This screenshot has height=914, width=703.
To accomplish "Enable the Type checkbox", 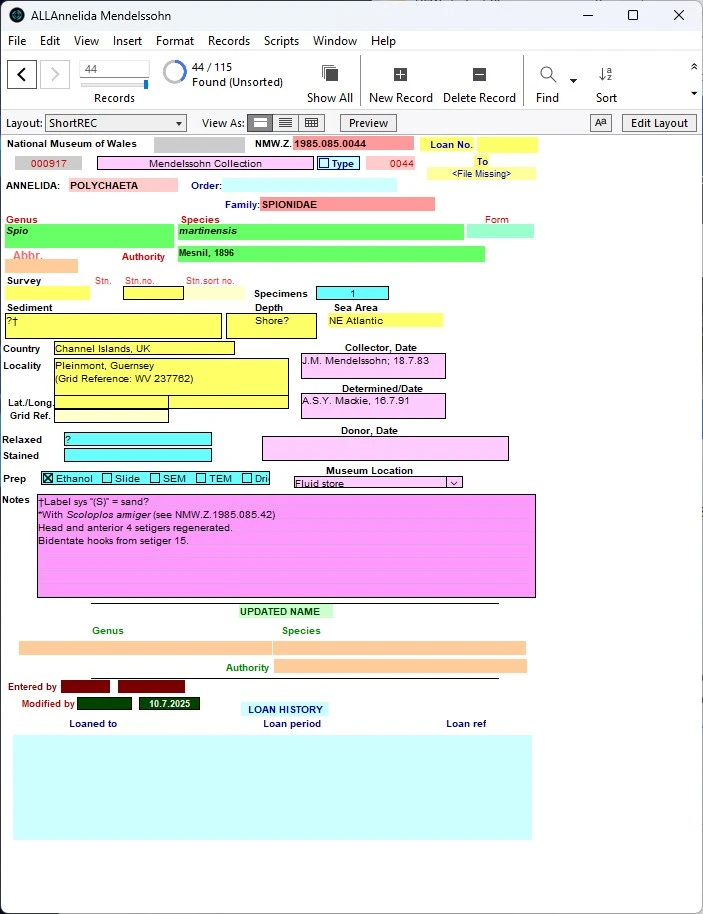I will pyautogui.click(x=324, y=163).
